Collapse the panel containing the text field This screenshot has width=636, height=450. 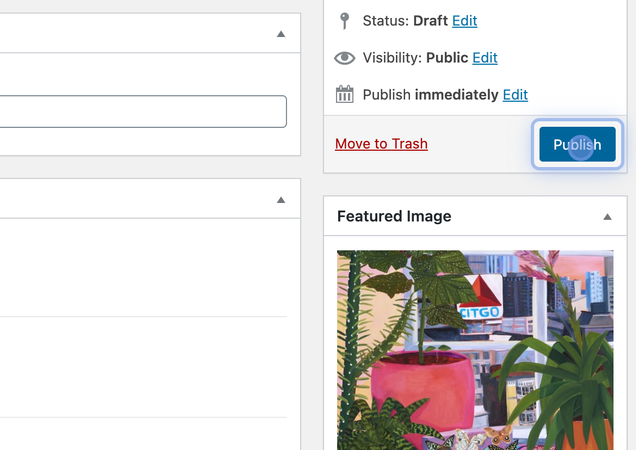click(281, 34)
